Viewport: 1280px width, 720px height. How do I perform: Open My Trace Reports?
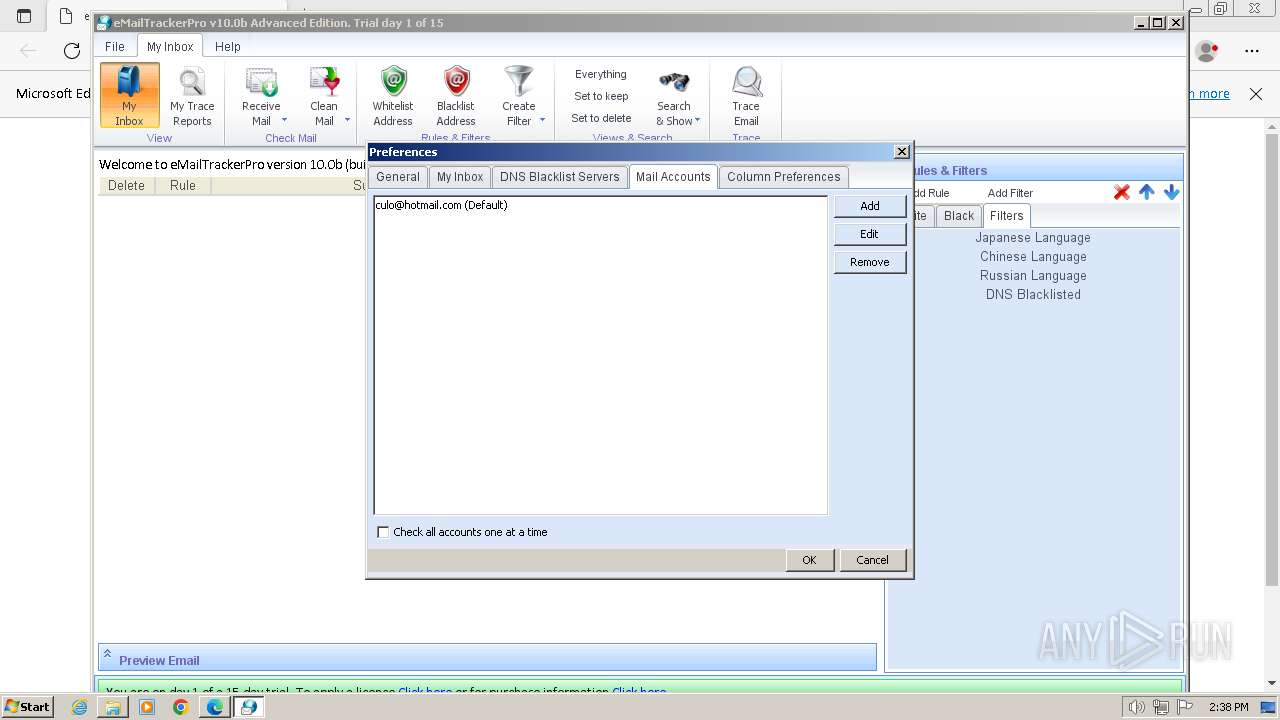click(x=192, y=95)
